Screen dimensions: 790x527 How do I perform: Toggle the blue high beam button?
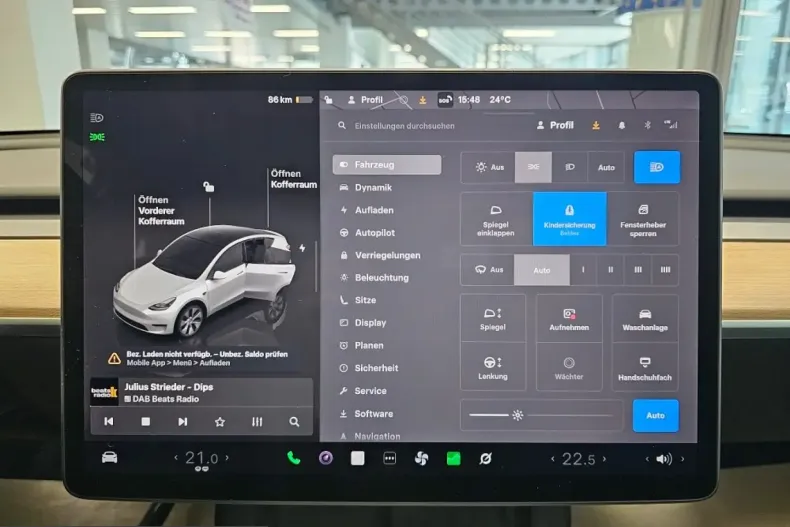point(656,167)
